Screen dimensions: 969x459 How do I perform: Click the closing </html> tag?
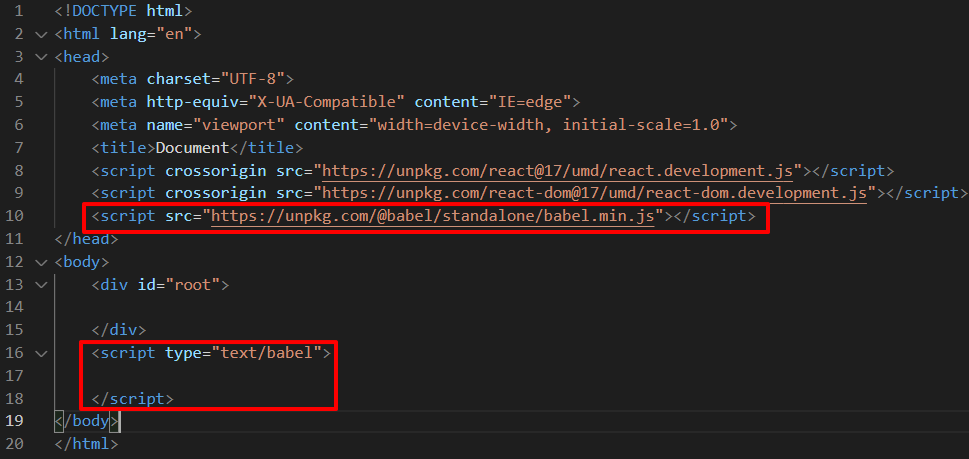point(87,444)
